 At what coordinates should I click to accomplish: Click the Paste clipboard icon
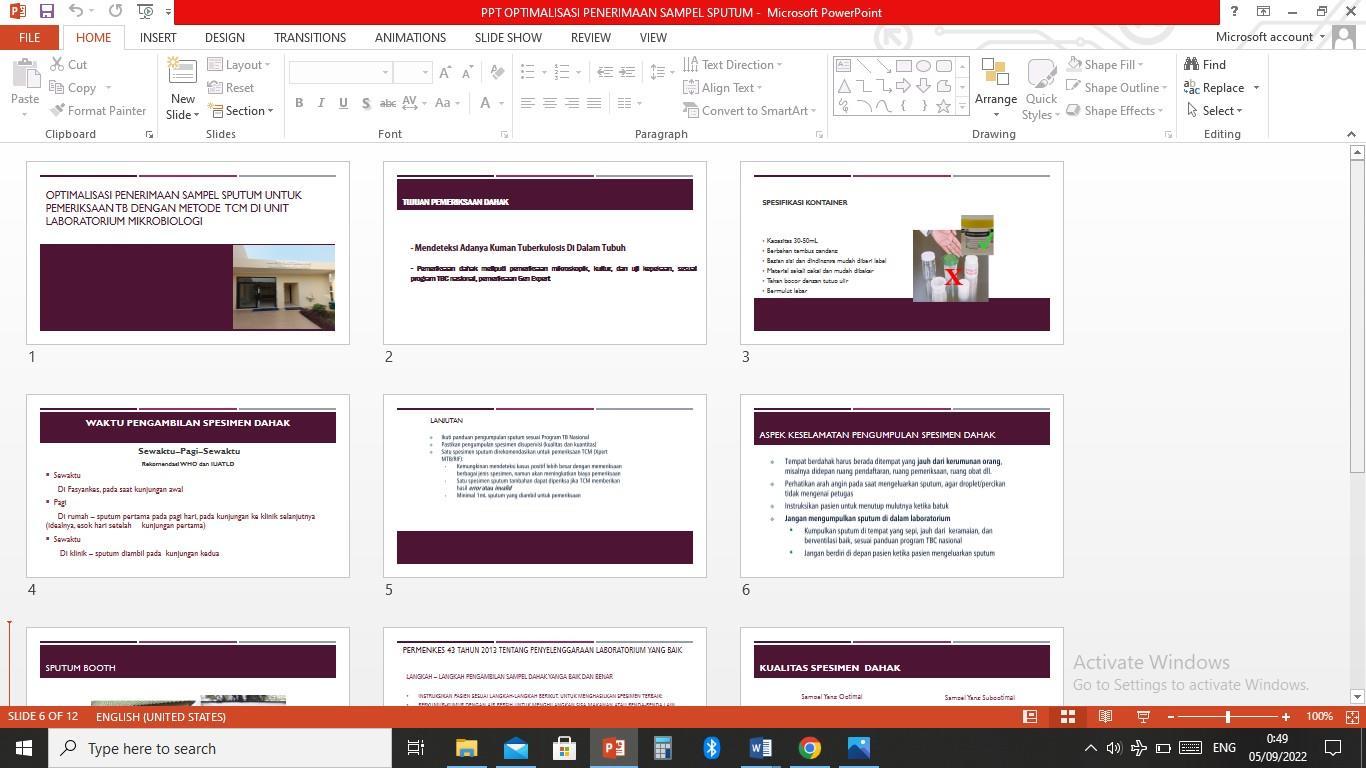[25, 75]
